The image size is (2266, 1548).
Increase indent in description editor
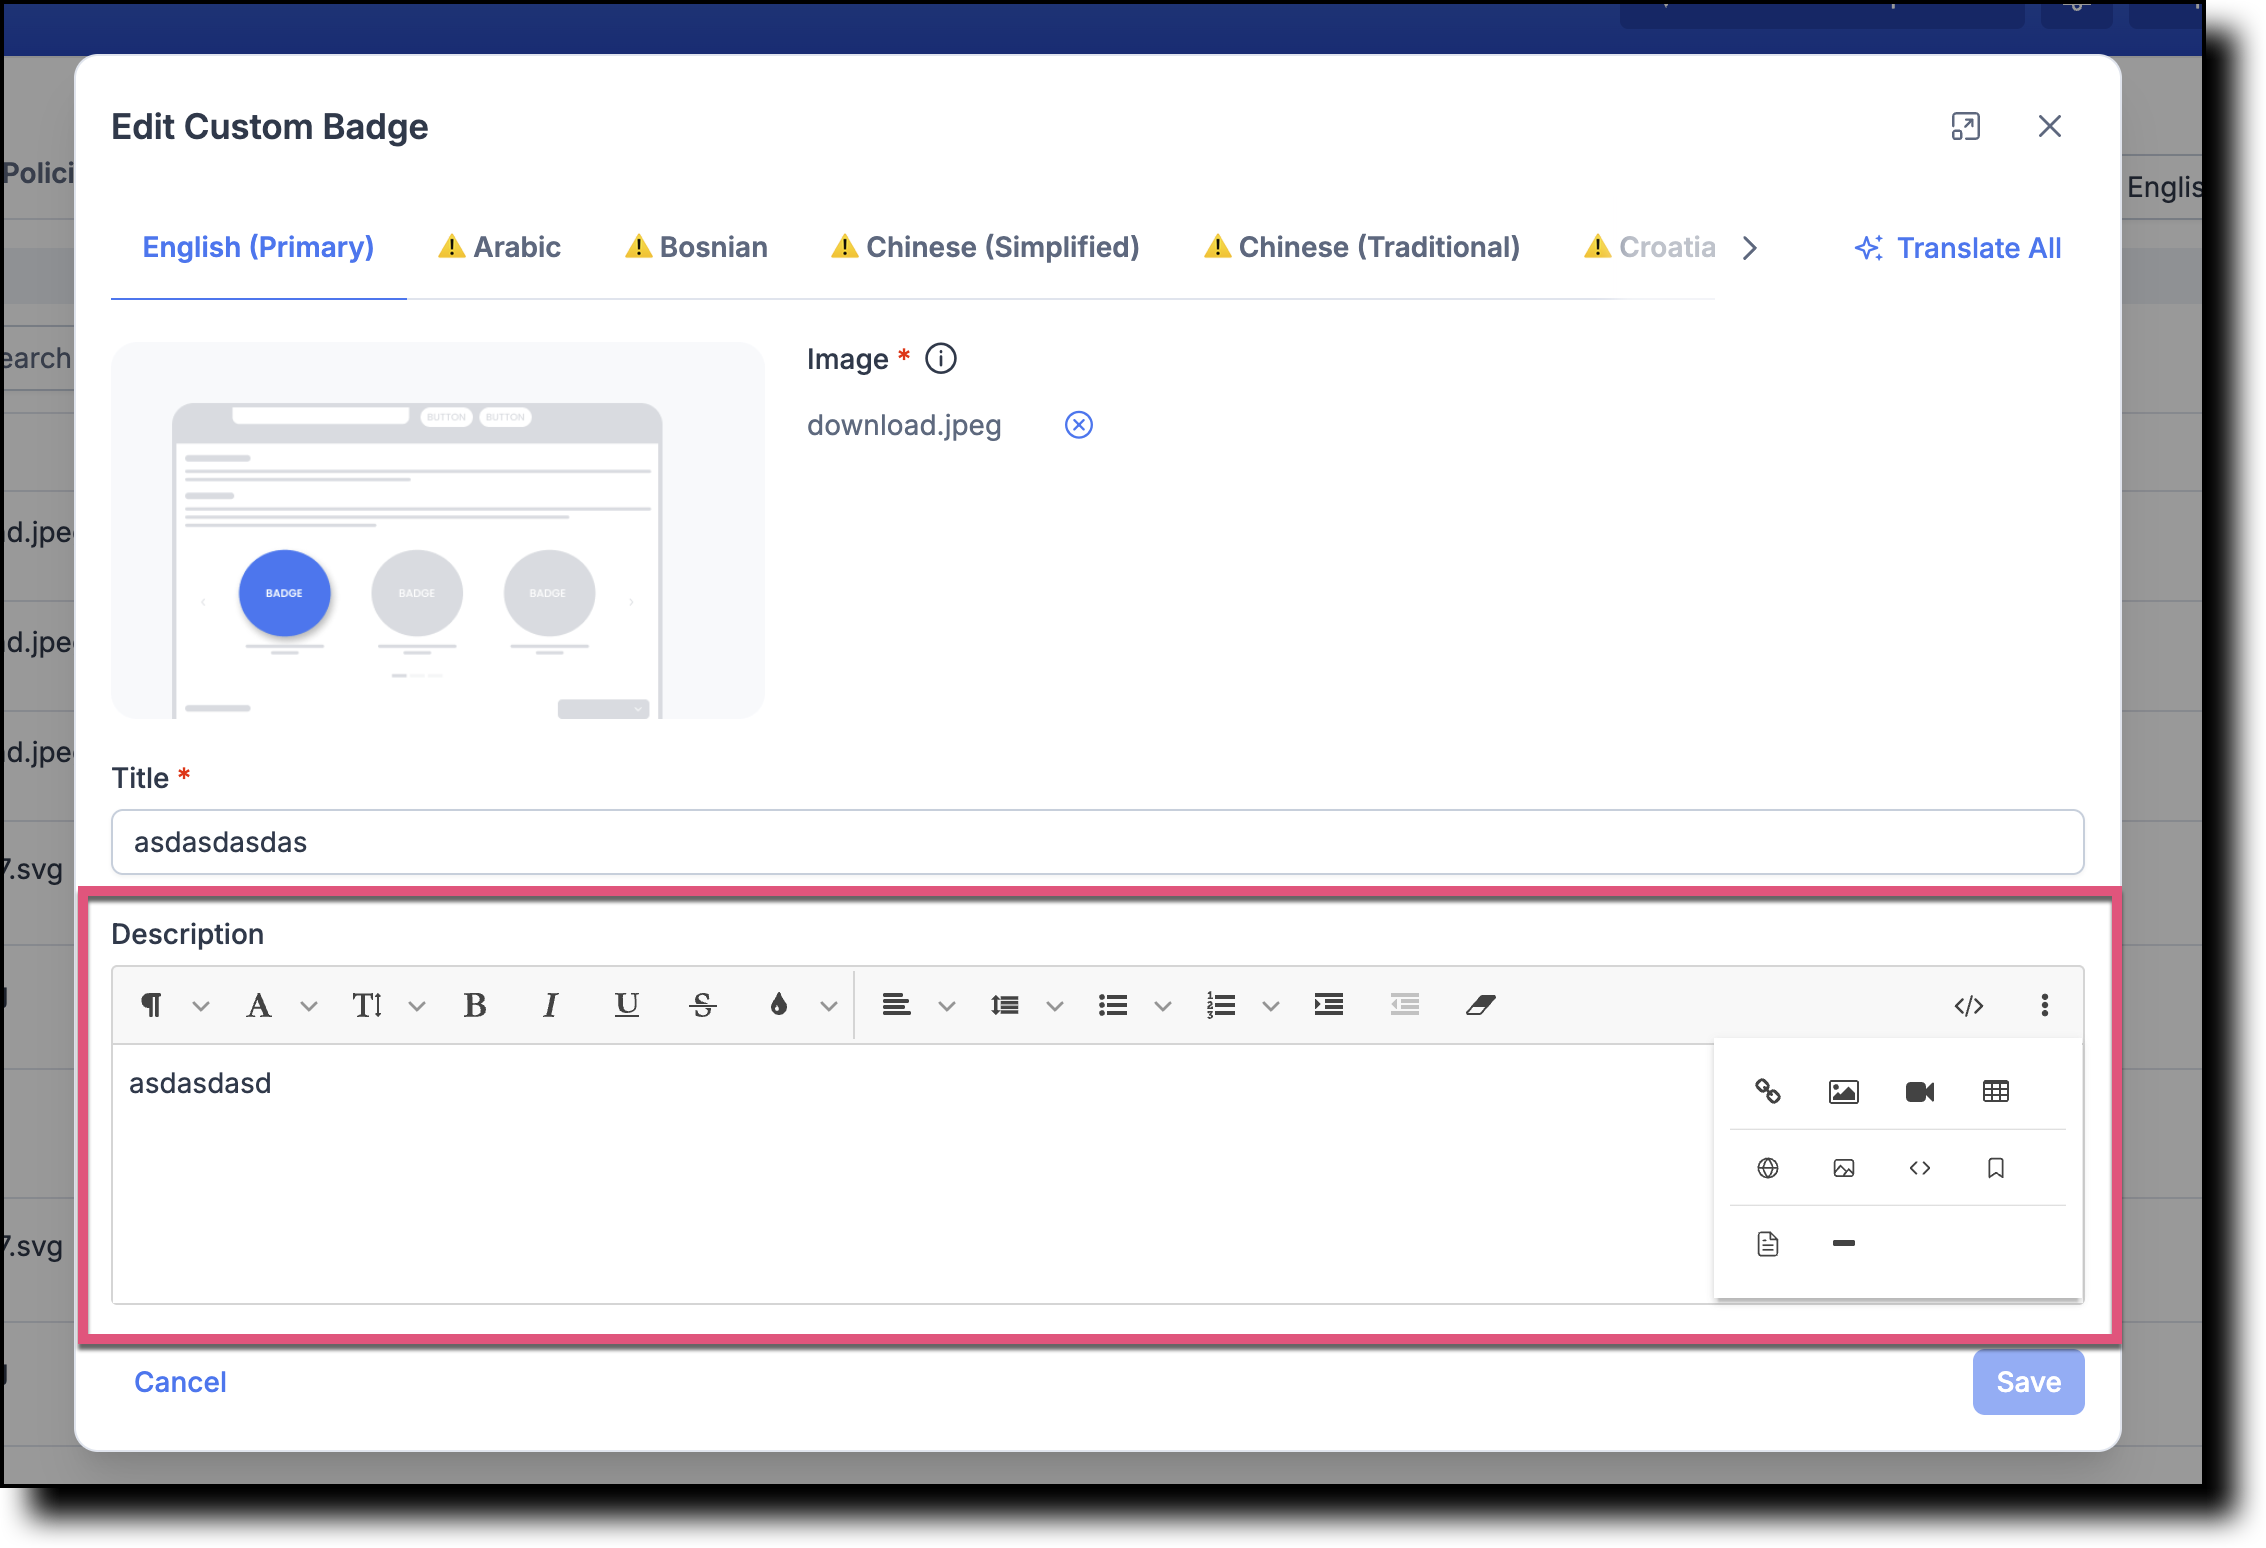[1328, 1005]
